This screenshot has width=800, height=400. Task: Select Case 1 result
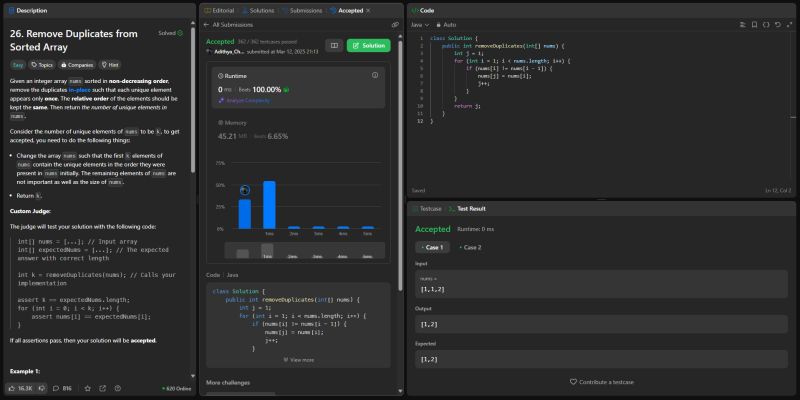(432, 247)
